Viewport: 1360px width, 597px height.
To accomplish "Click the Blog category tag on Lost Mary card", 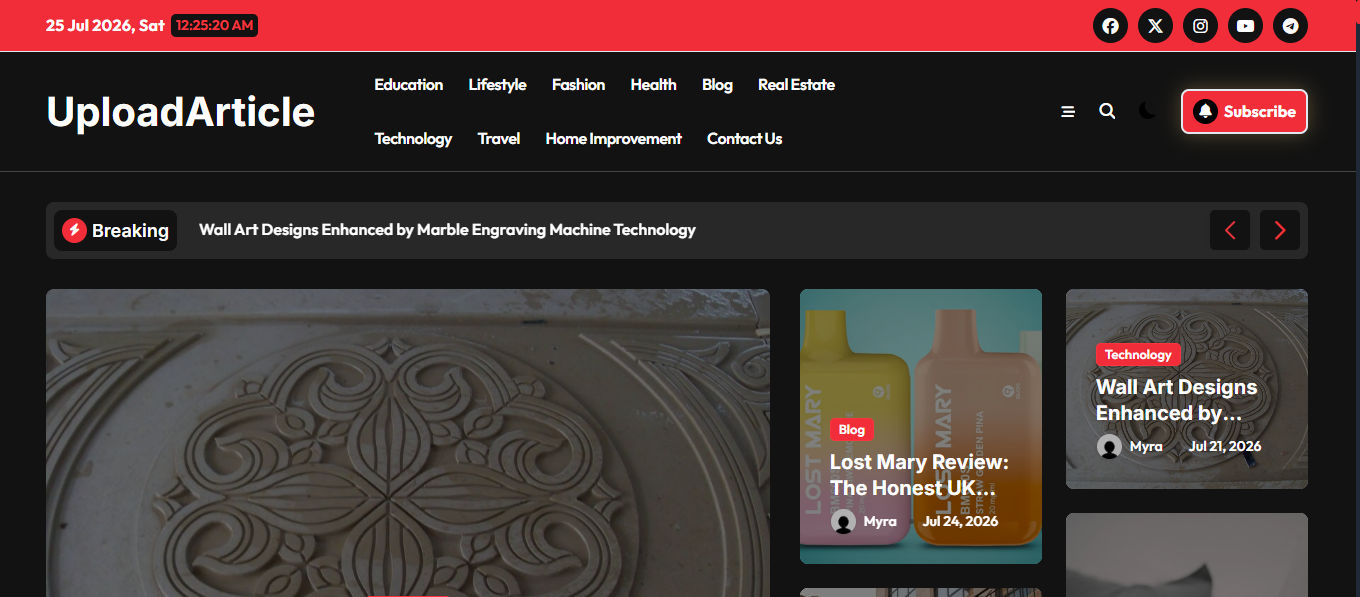I will 851,430.
